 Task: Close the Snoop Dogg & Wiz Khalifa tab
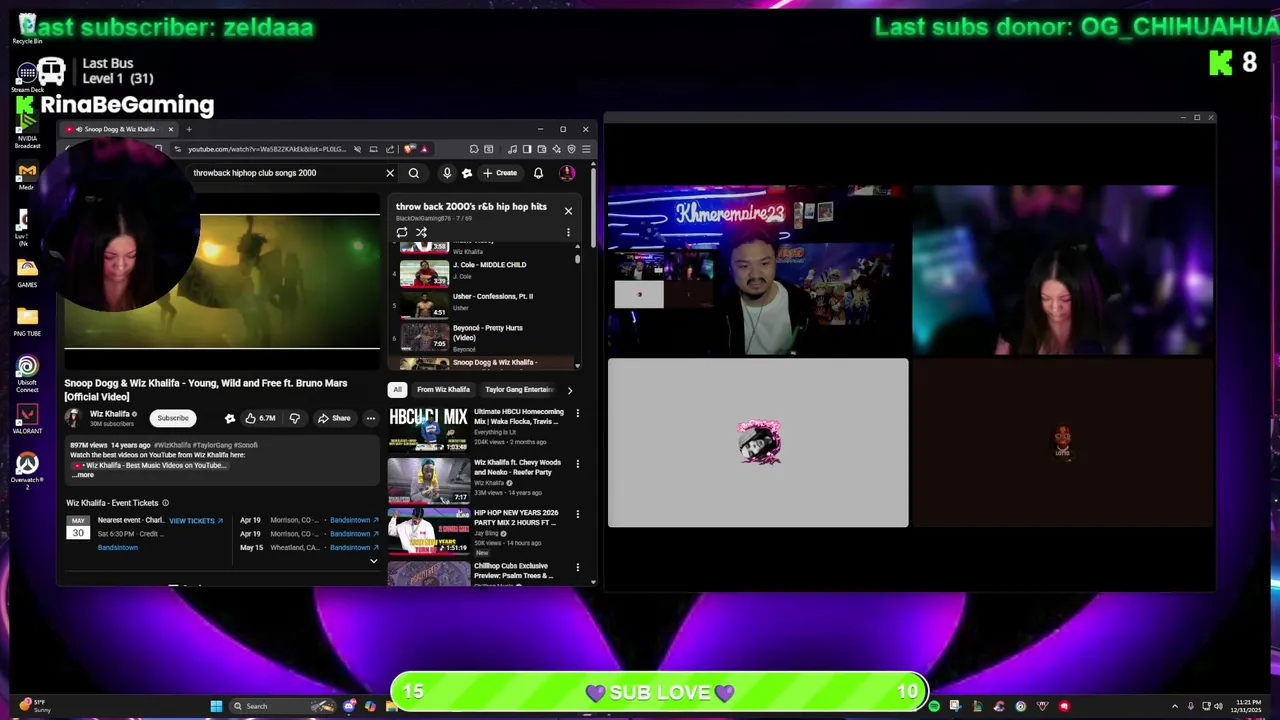[x=171, y=129]
